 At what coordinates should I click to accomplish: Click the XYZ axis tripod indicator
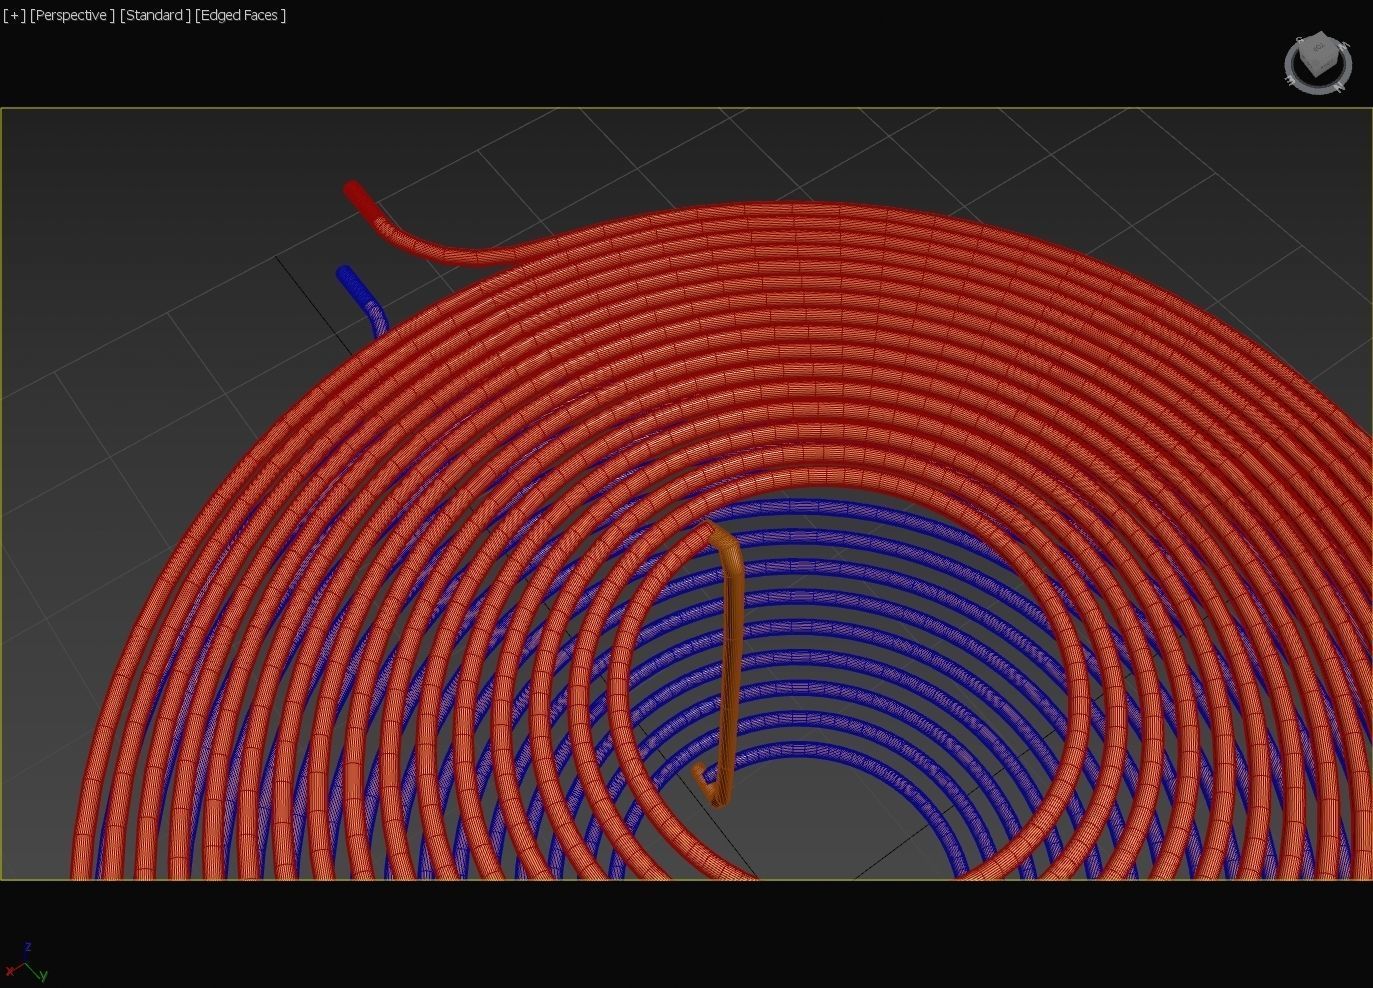26,963
